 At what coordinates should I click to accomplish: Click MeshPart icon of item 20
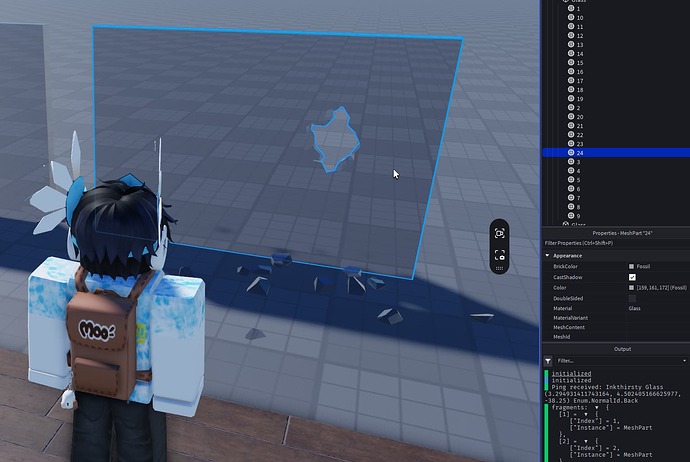[571, 117]
